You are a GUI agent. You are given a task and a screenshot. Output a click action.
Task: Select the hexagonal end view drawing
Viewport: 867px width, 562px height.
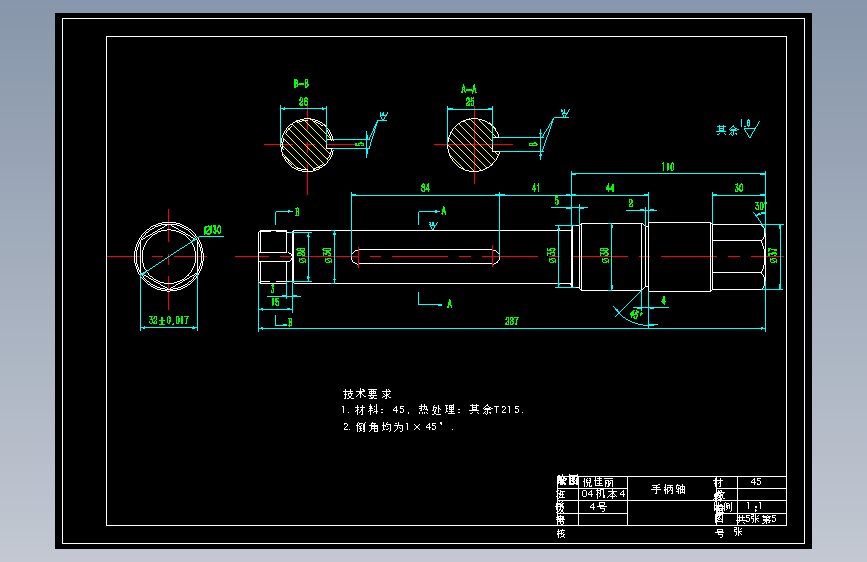169,257
